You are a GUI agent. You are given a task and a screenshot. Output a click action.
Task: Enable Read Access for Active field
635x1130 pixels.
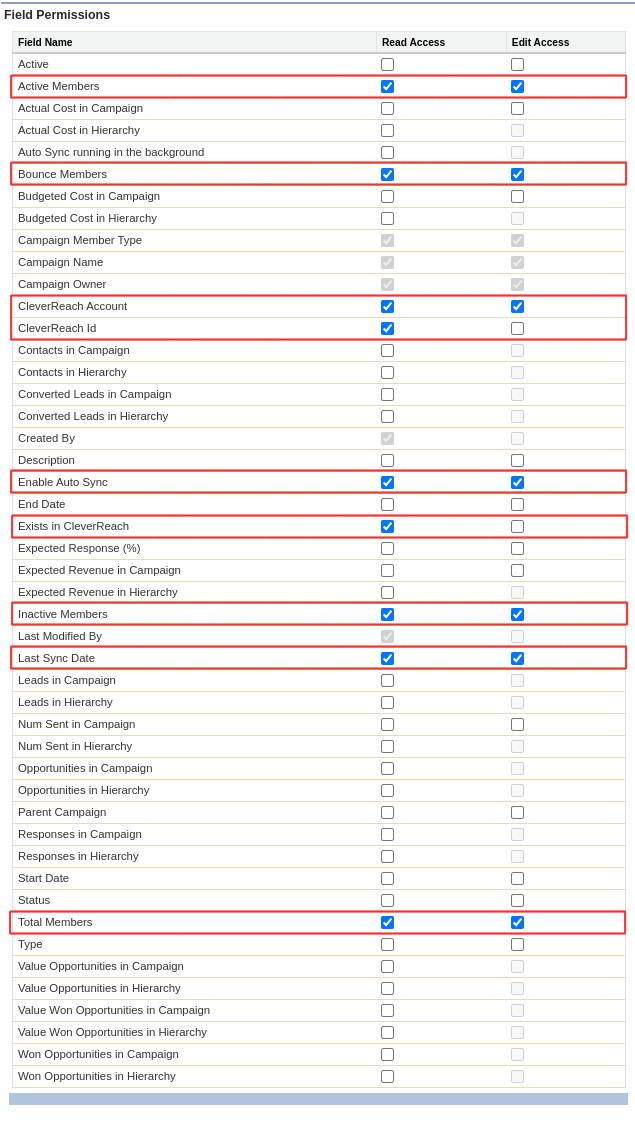point(387,65)
